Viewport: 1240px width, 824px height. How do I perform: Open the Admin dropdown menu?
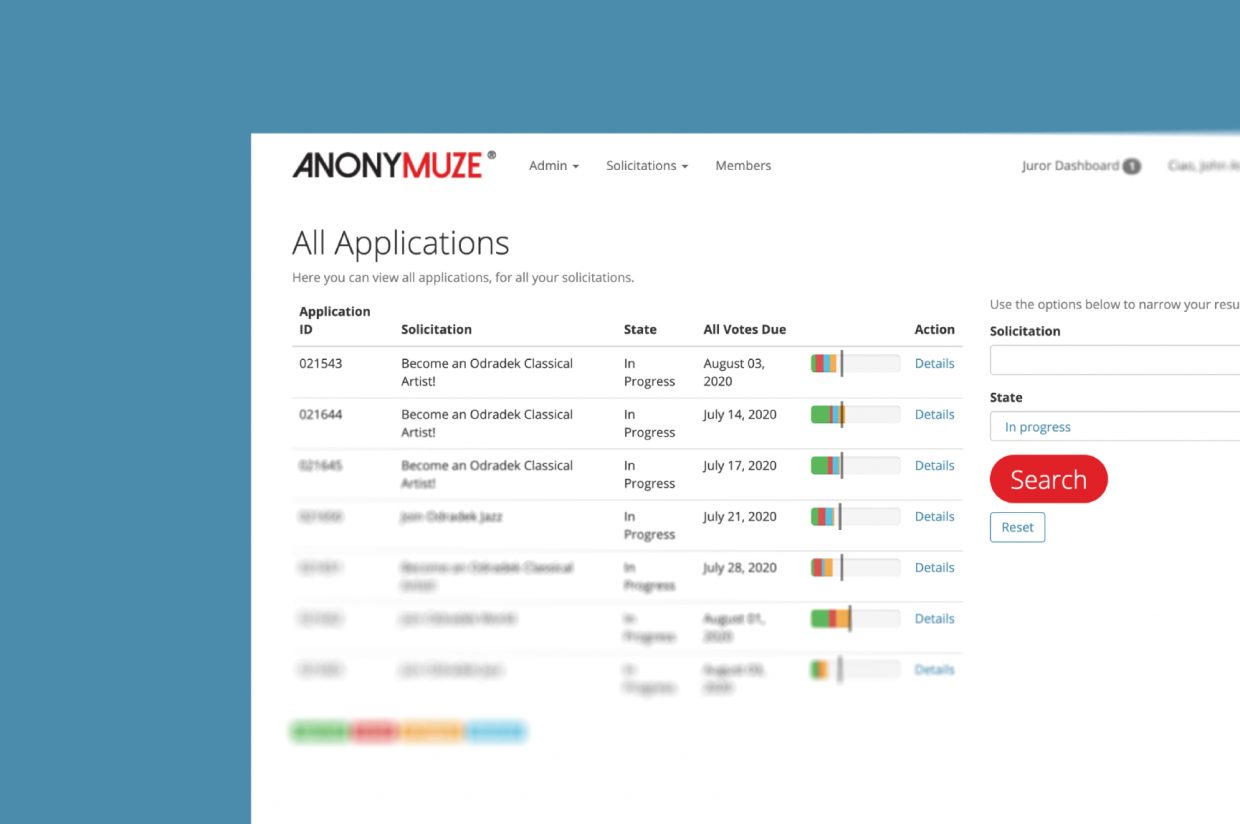(x=553, y=166)
